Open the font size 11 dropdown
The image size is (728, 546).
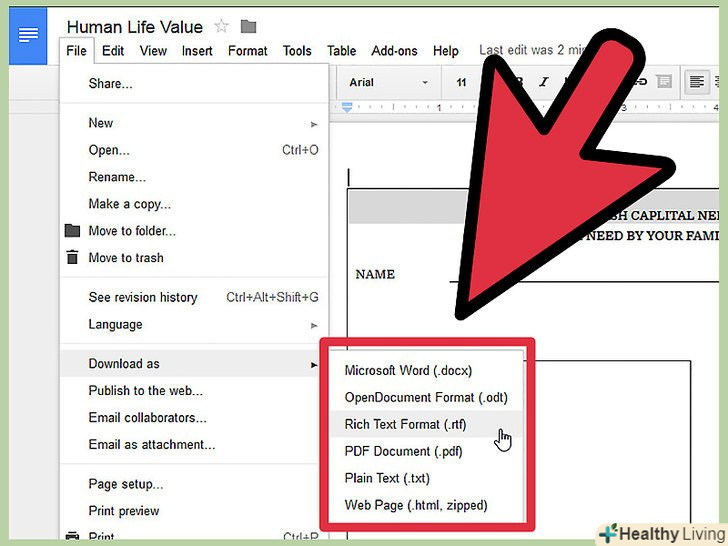coord(461,83)
